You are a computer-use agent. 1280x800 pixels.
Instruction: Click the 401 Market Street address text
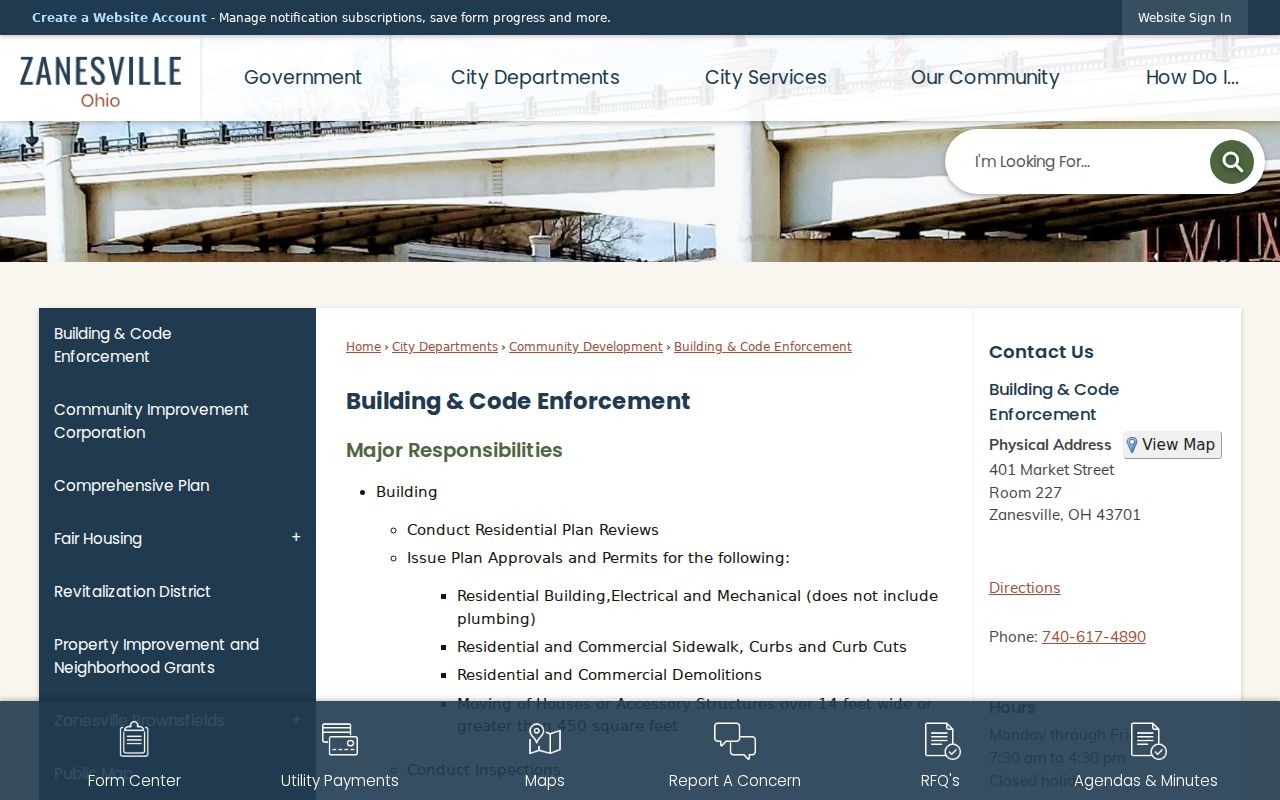(x=1051, y=470)
